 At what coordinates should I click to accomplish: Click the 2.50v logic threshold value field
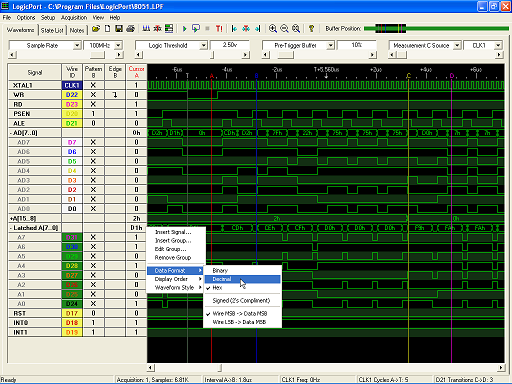230,45
